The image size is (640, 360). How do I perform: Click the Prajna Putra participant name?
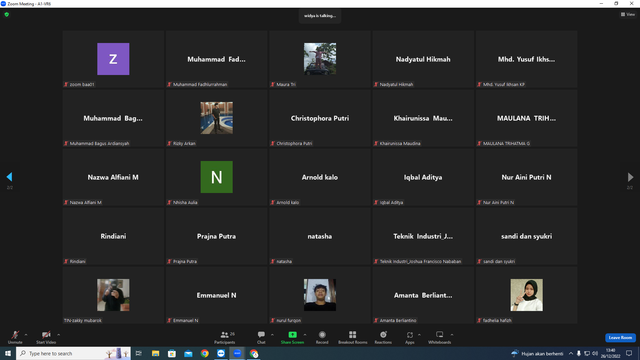point(216,236)
